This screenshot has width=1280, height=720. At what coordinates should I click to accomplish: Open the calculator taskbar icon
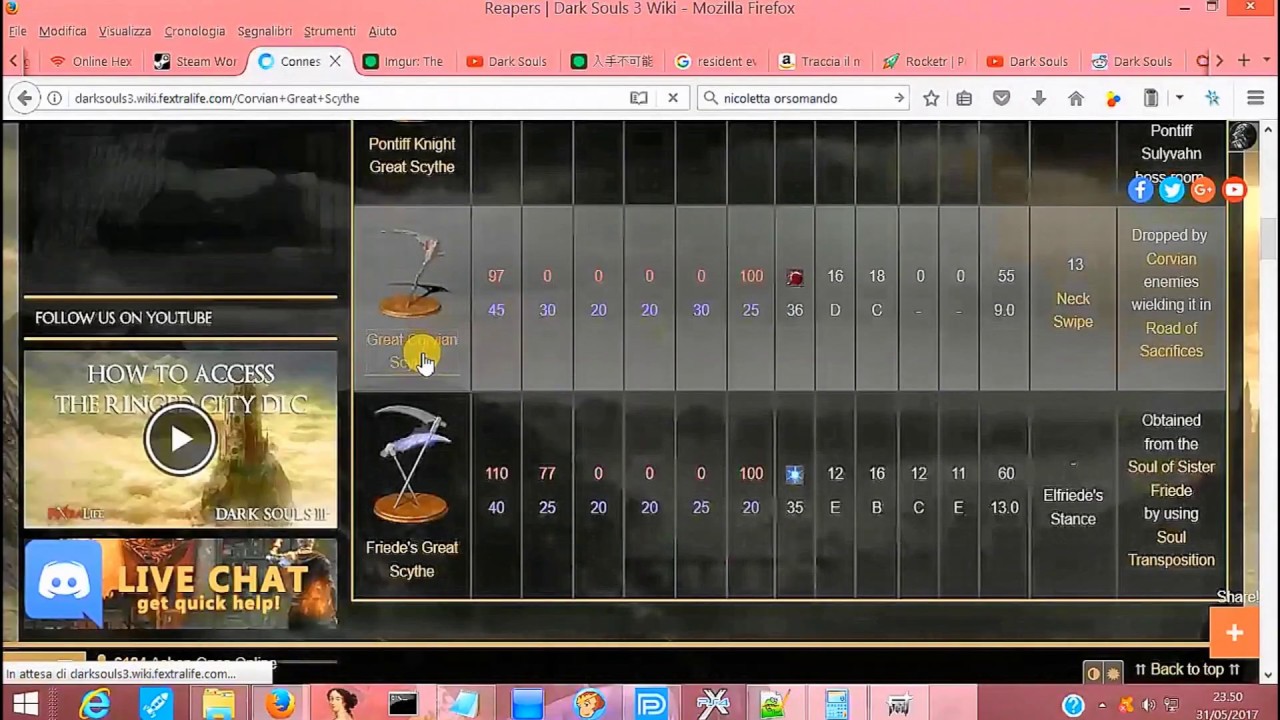(836, 704)
